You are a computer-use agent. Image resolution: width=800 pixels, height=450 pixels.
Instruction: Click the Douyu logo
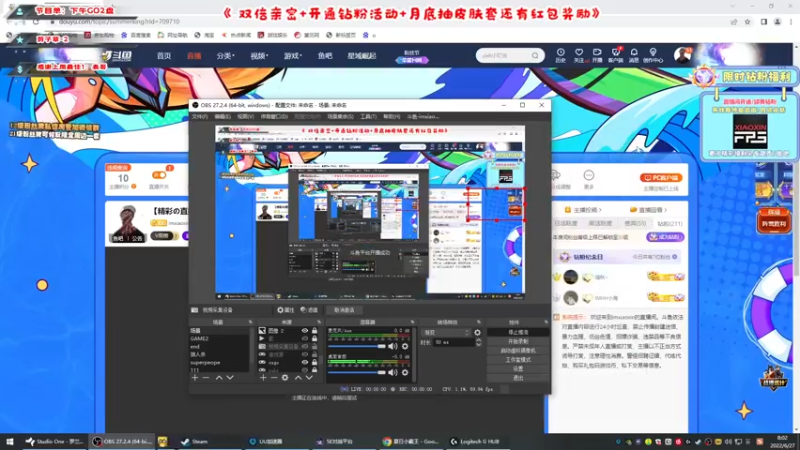pyautogui.click(x=117, y=56)
